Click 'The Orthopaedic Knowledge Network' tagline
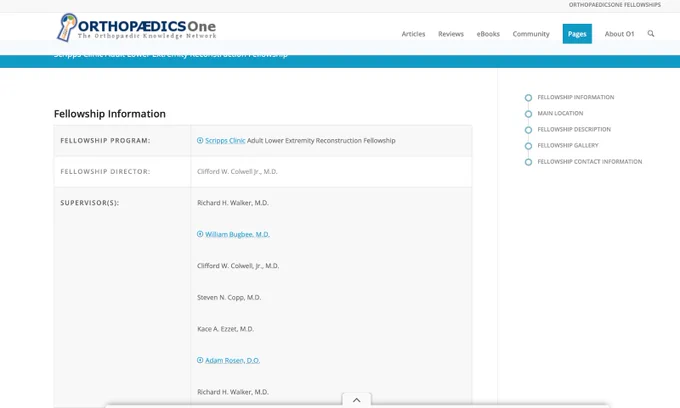Viewport: 680px width, 408px height. pos(147,36)
